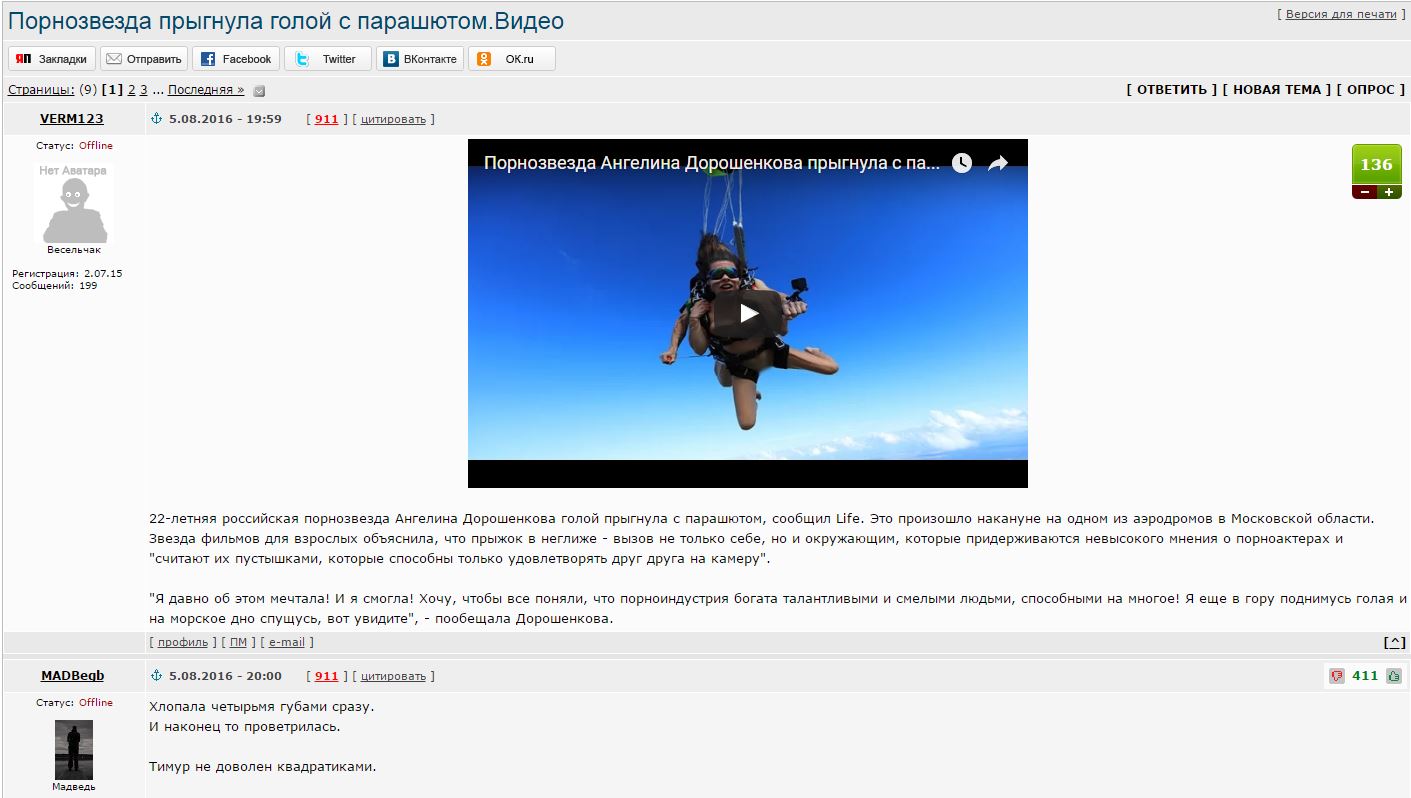
Task: Share the topic via ВКонтакте button
Action: (420, 59)
